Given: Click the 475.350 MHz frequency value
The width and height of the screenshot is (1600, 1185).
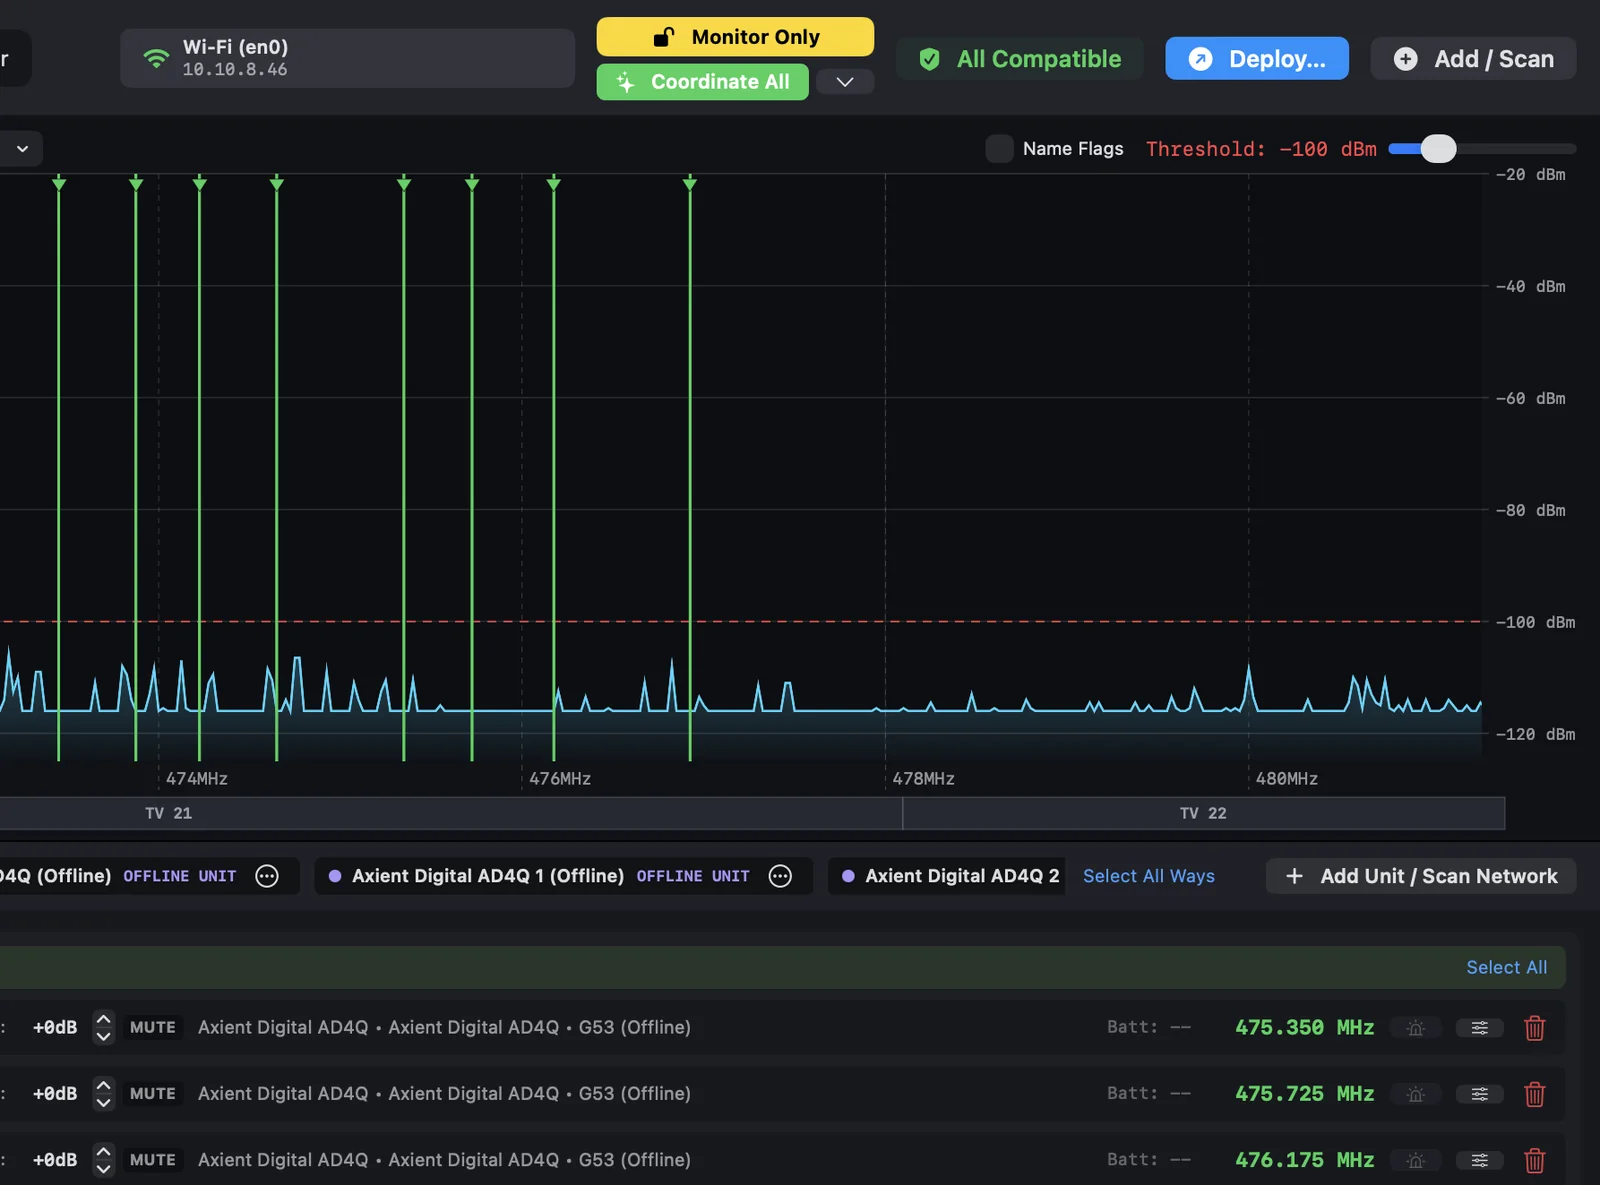Looking at the screenshot, I should (x=1304, y=1027).
